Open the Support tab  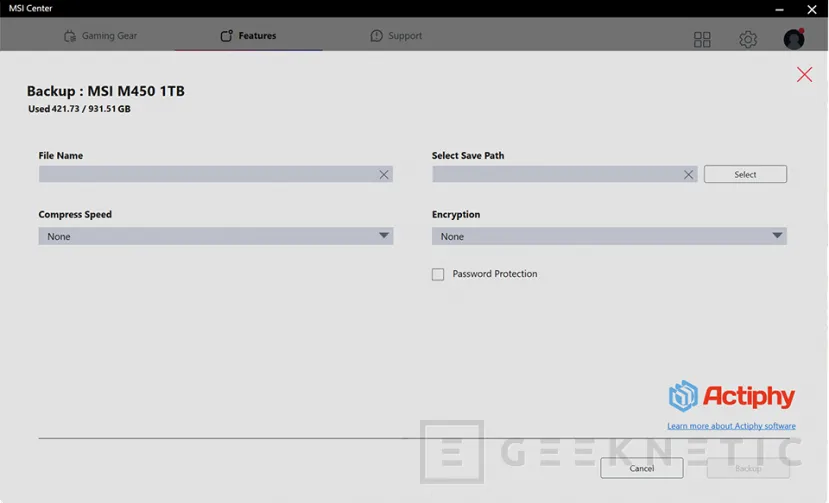click(396, 35)
